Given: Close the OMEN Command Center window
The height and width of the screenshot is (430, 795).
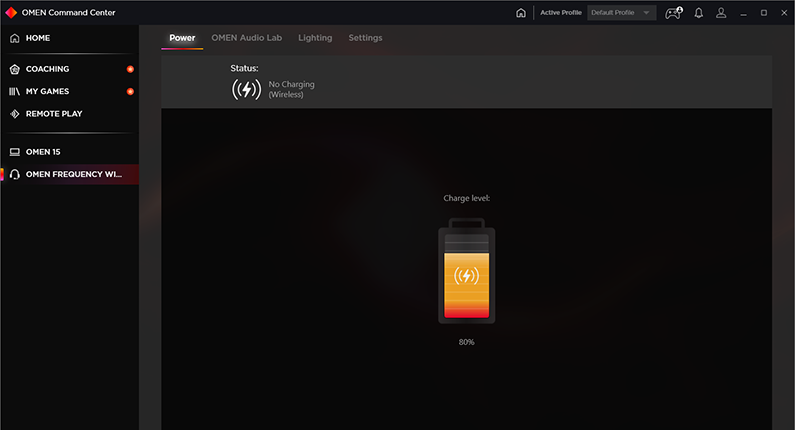Looking at the screenshot, I should [x=784, y=13].
